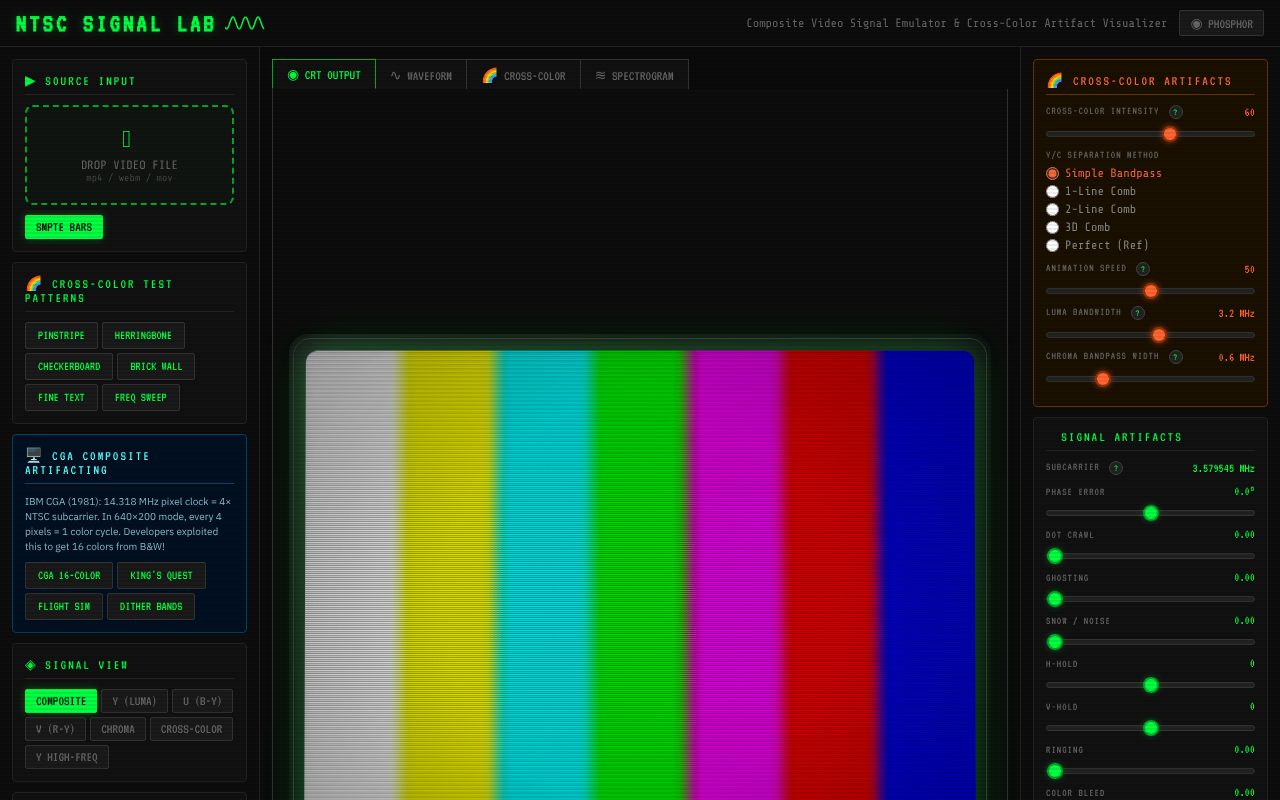Select the Checkerboard pattern
The width and height of the screenshot is (1280, 800).
(x=69, y=366)
